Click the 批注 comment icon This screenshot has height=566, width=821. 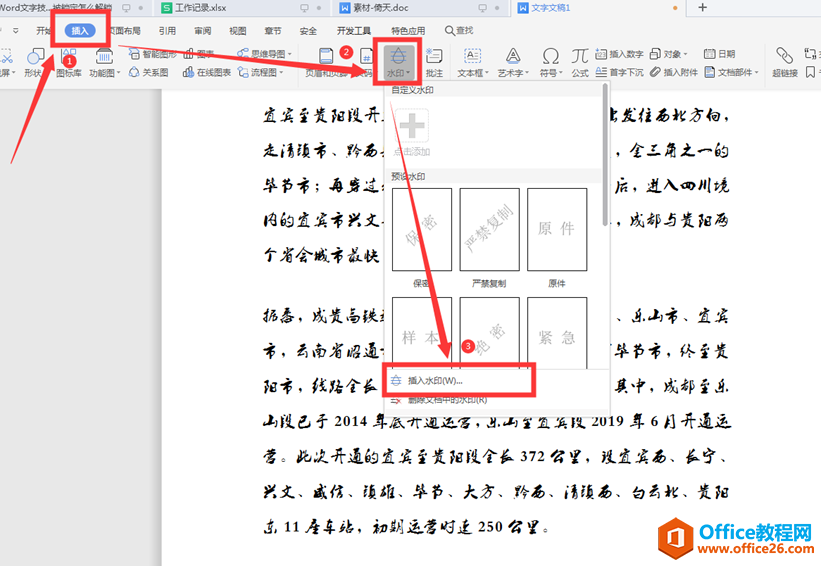434,62
